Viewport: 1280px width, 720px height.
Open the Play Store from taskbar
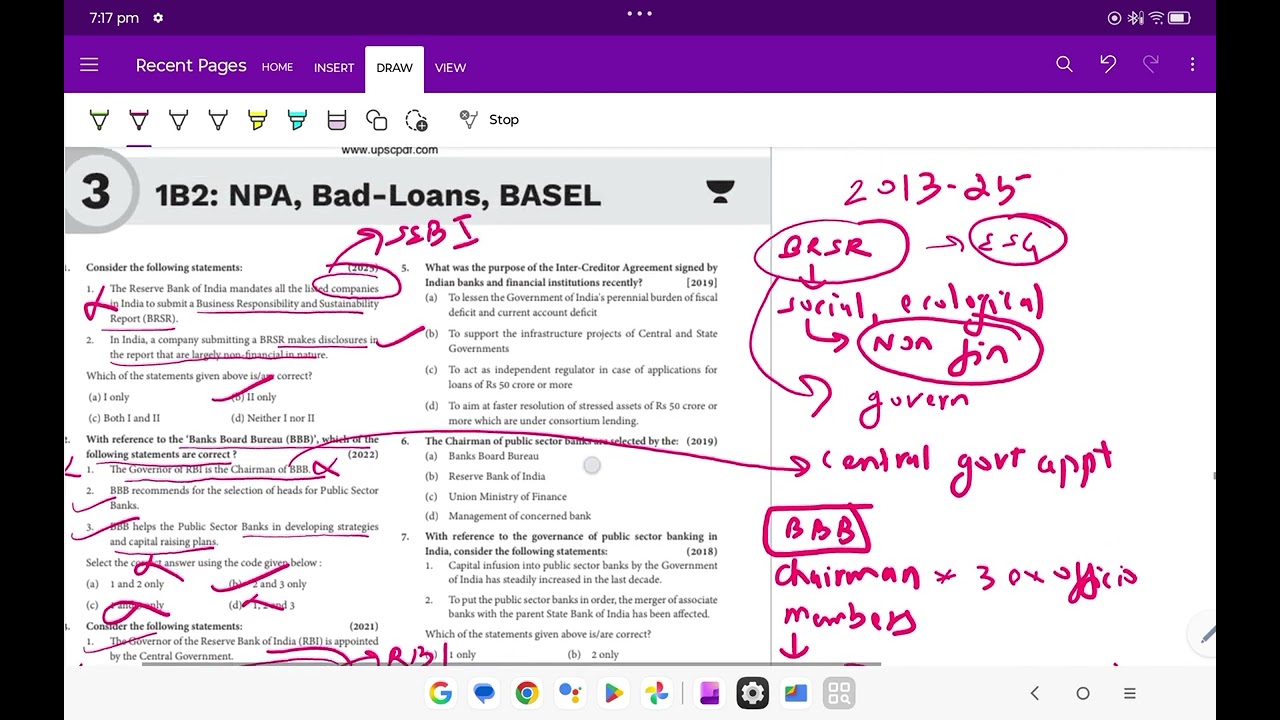[x=613, y=693]
